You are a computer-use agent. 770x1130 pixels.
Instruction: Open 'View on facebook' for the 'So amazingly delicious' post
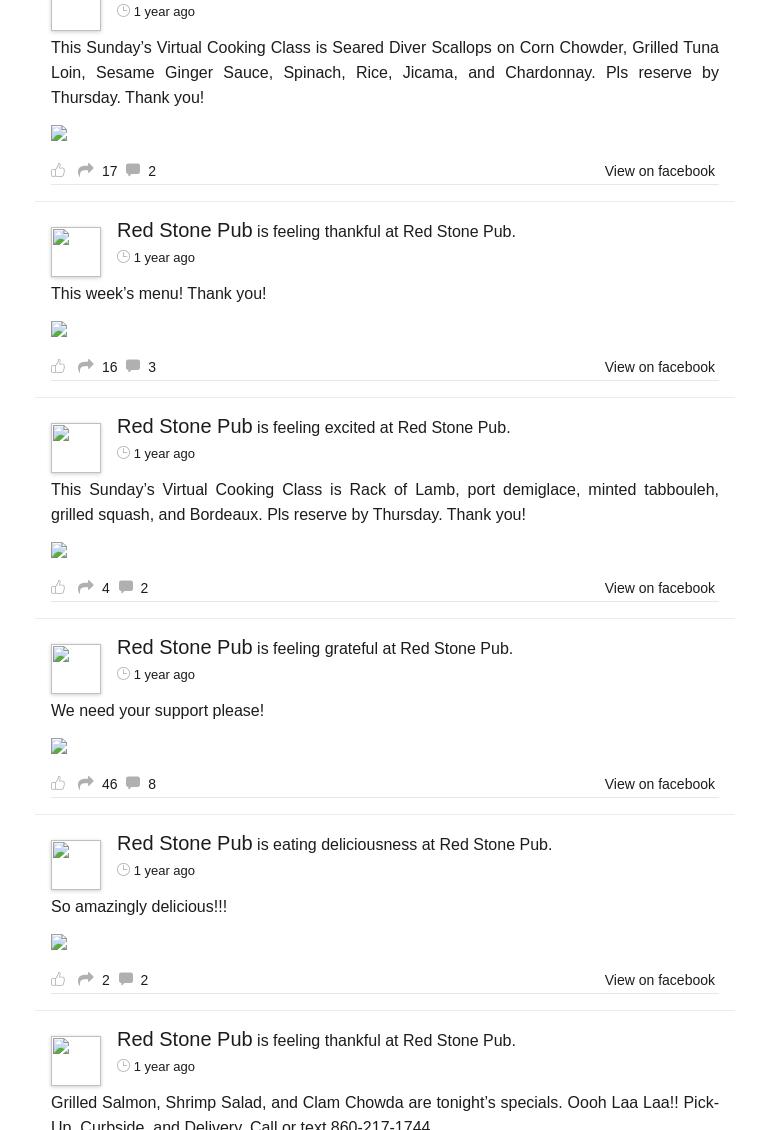659,980
